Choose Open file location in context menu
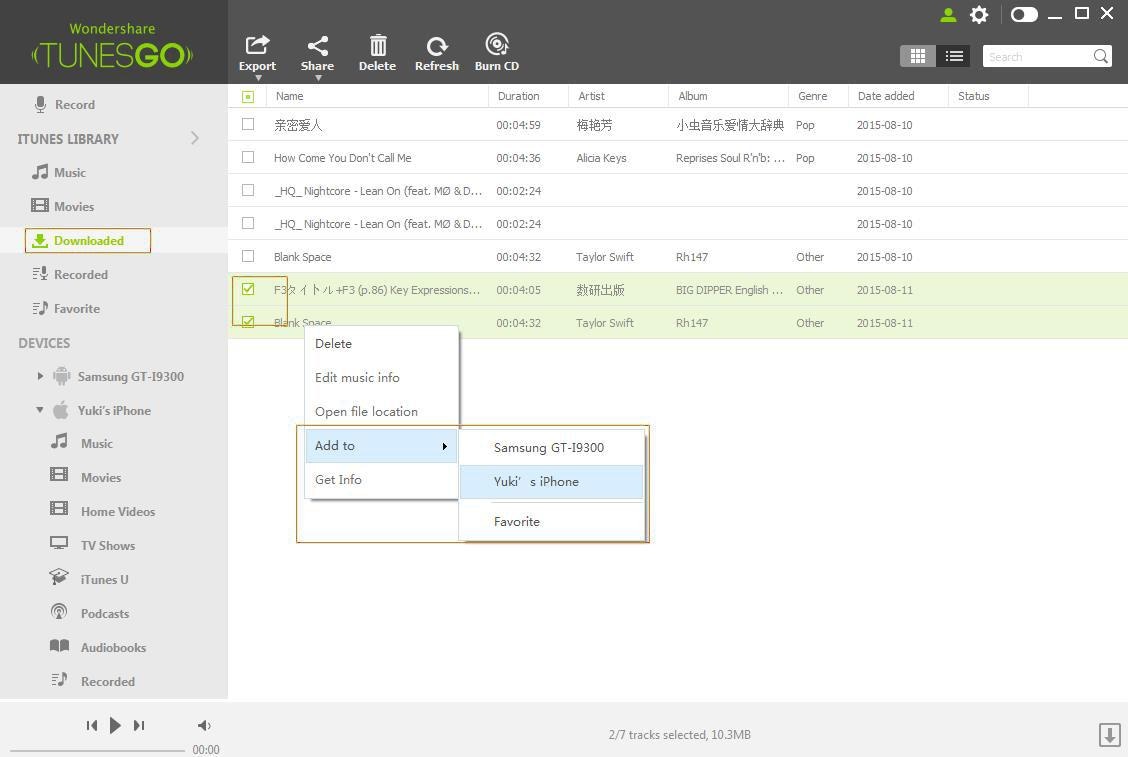1128x757 pixels. point(381,411)
